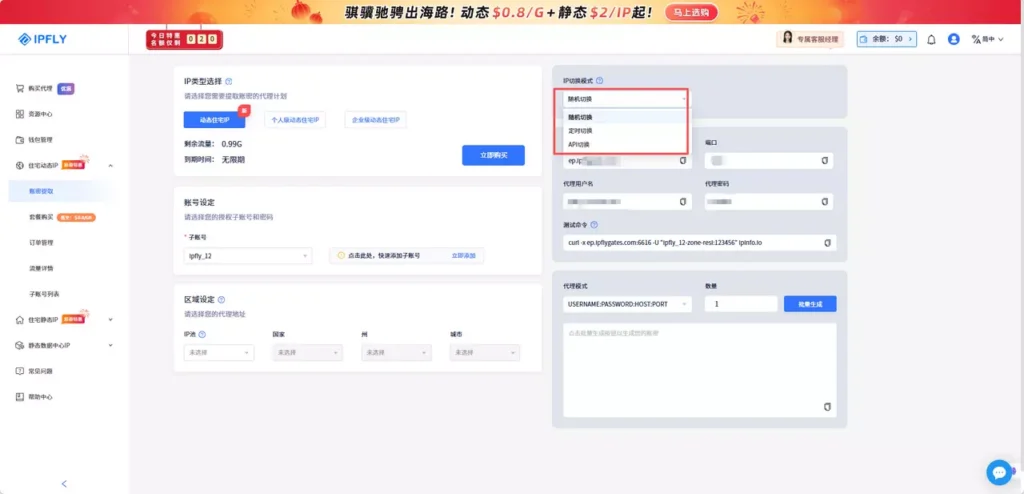Click the curl test command field
The image size is (1024, 494).
point(699,242)
